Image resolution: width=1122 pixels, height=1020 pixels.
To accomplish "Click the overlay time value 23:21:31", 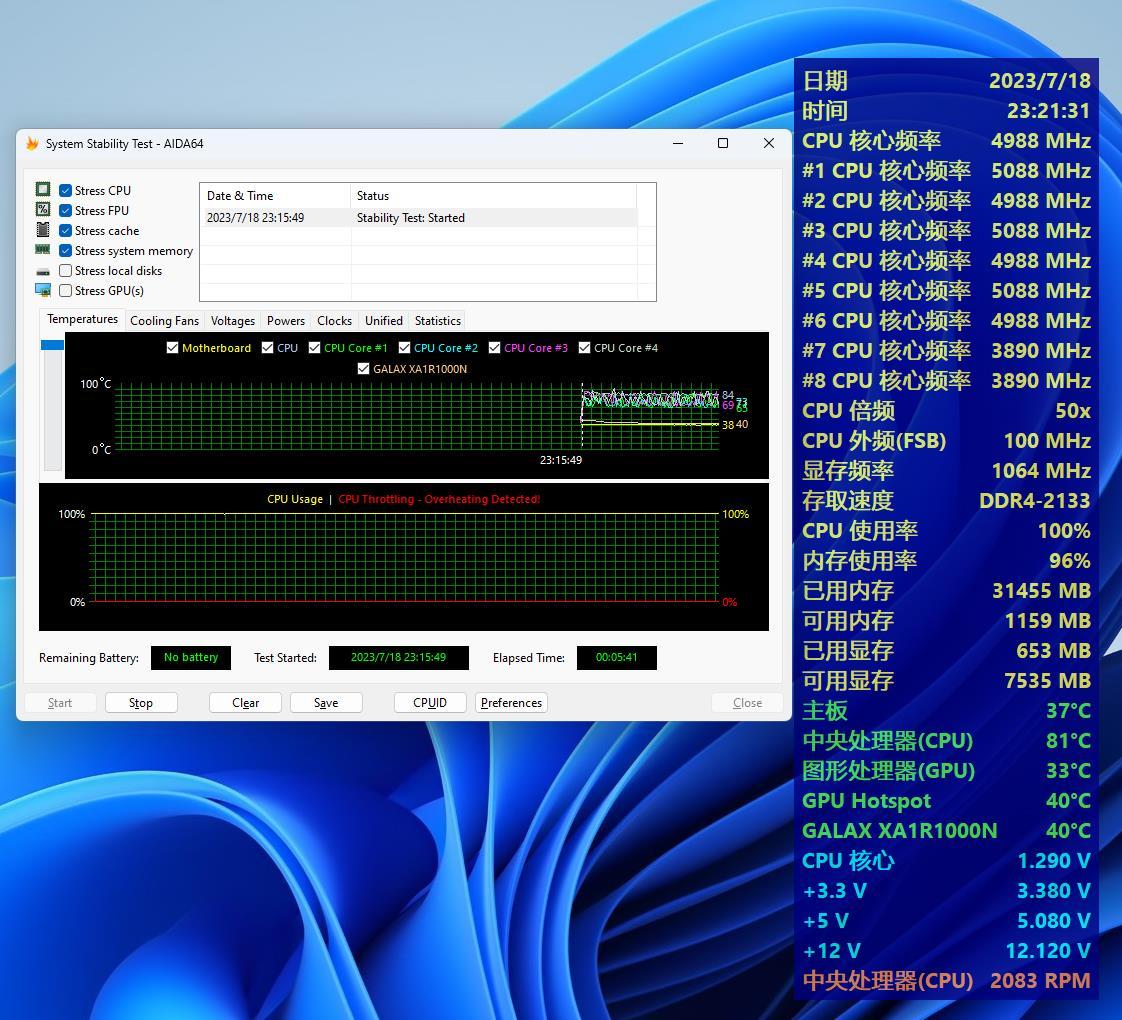I will coord(1048,111).
